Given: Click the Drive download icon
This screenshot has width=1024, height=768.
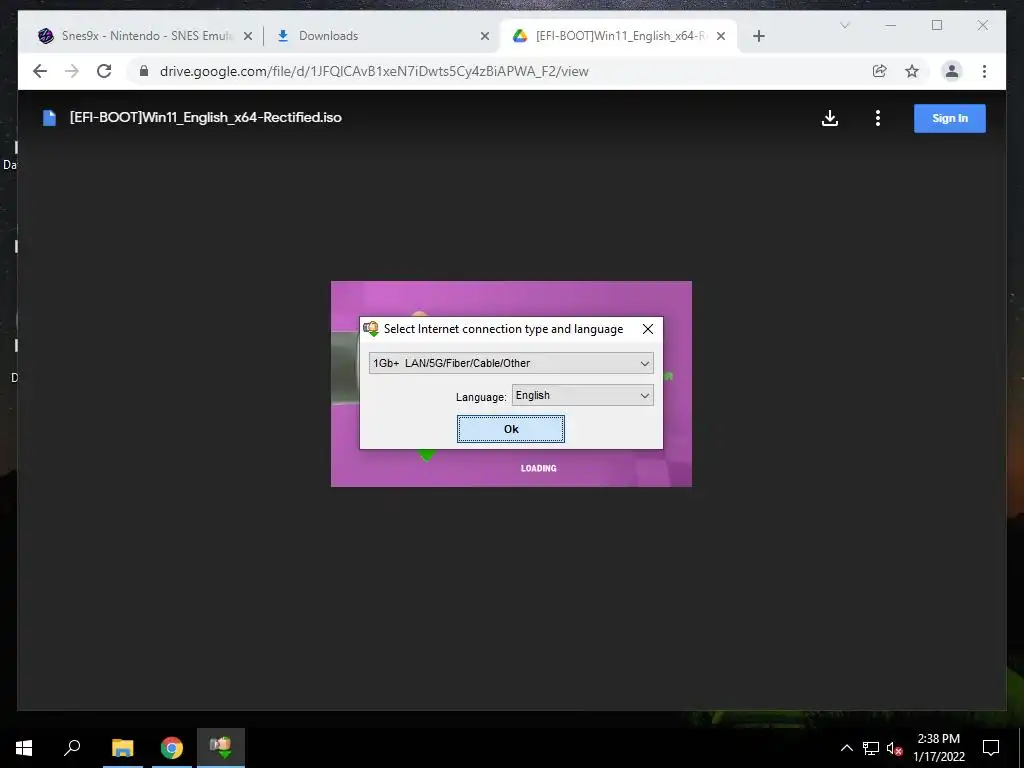Looking at the screenshot, I should [x=829, y=118].
